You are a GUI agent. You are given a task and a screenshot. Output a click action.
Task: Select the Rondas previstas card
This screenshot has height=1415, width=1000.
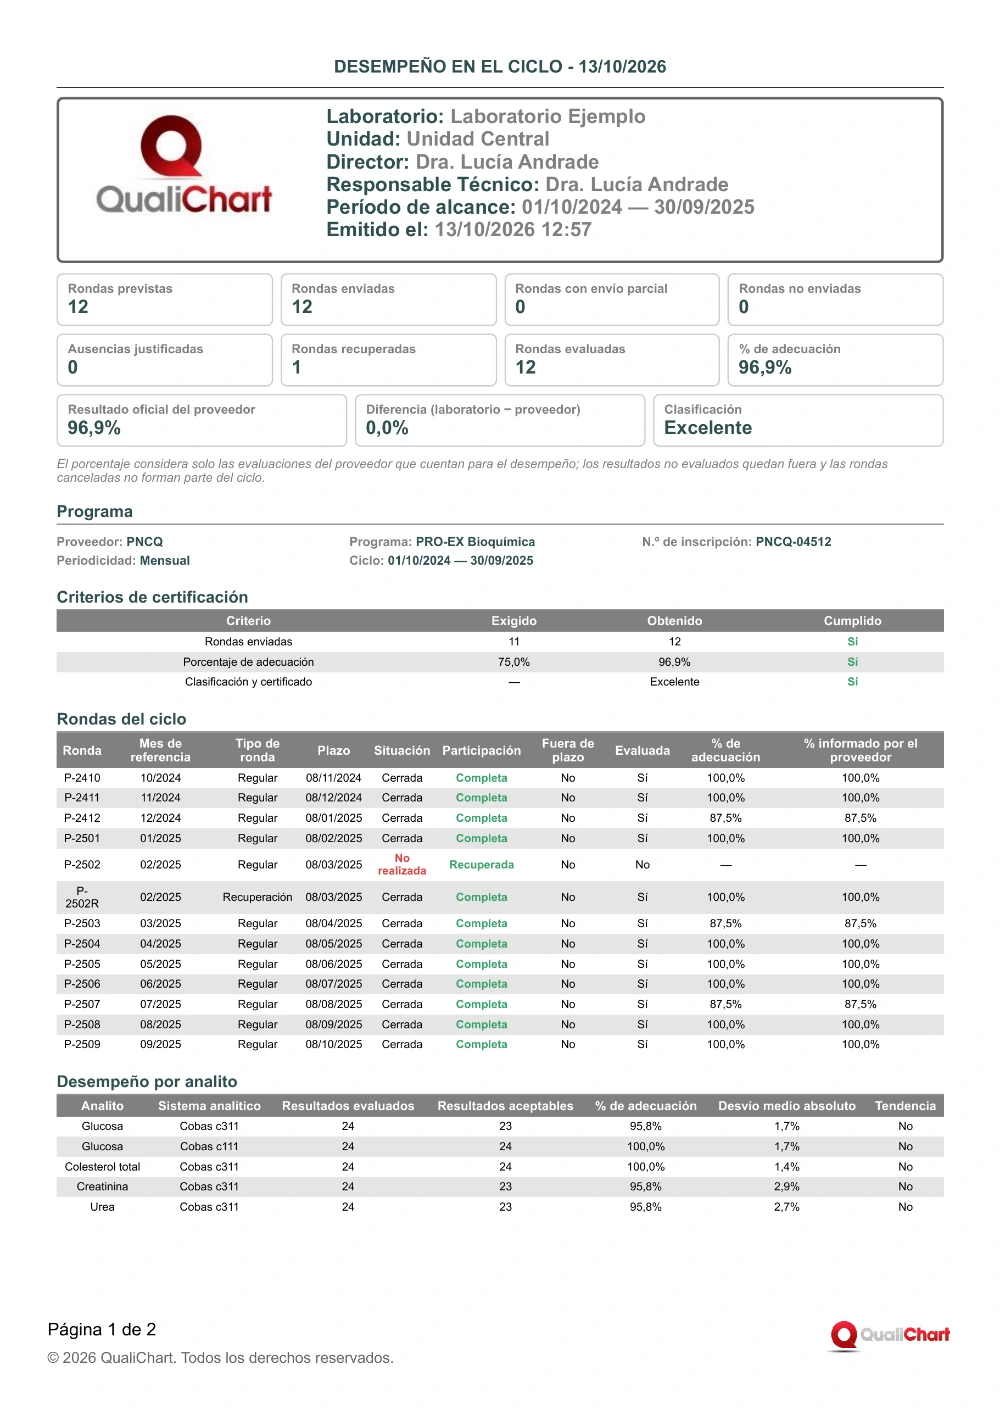coord(165,299)
